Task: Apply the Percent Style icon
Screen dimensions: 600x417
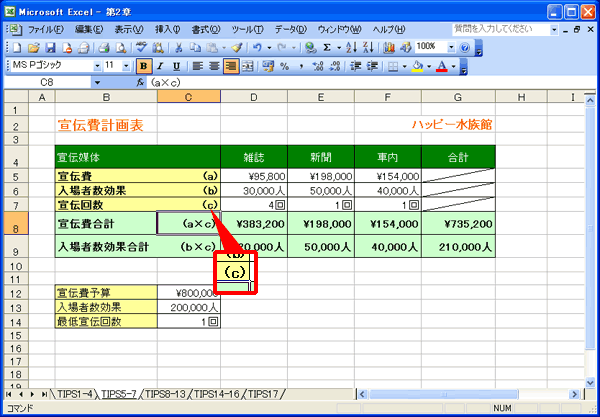Action: [x=285, y=67]
